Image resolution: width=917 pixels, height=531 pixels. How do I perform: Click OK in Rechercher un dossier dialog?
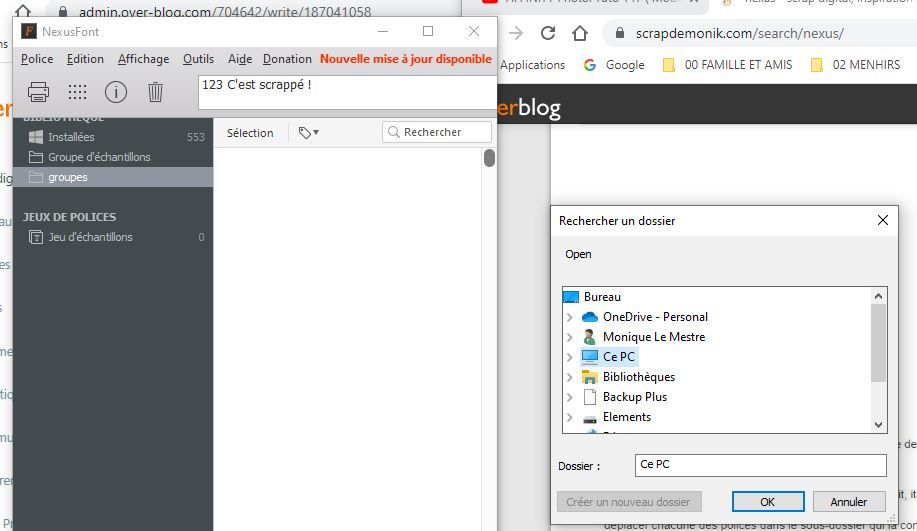tap(768, 502)
